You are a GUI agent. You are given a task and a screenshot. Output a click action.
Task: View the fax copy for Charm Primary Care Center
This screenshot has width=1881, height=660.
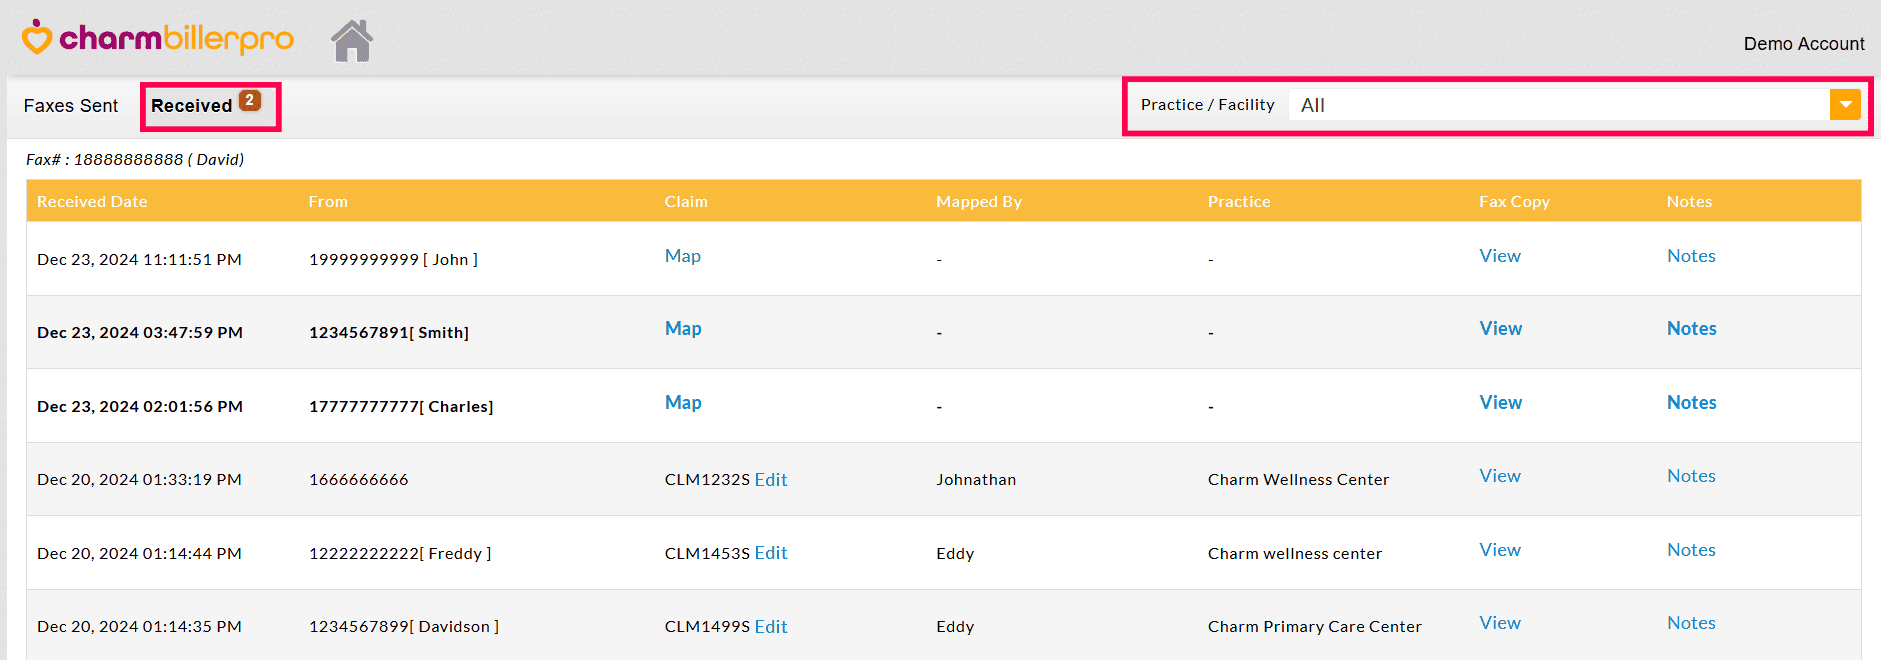[x=1500, y=623]
